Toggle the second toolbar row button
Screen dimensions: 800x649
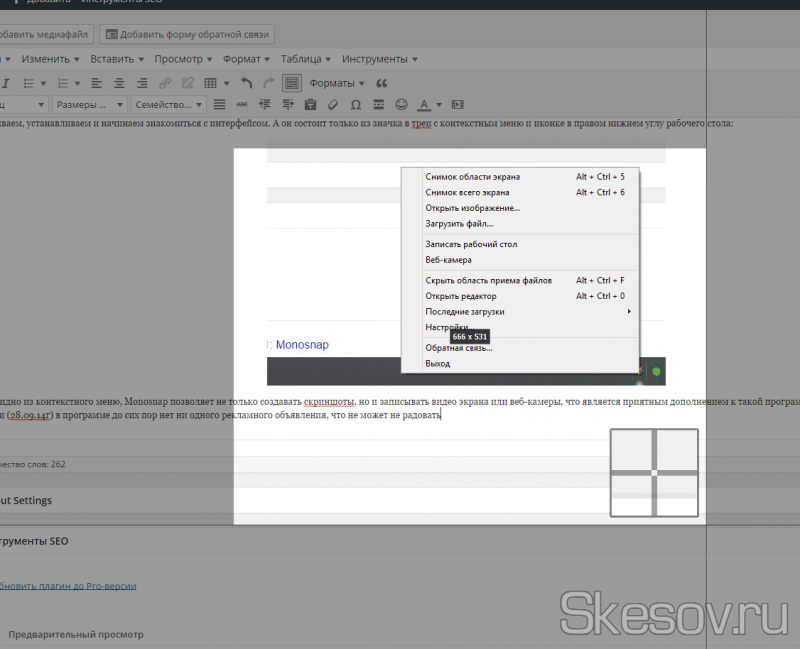(291, 83)
